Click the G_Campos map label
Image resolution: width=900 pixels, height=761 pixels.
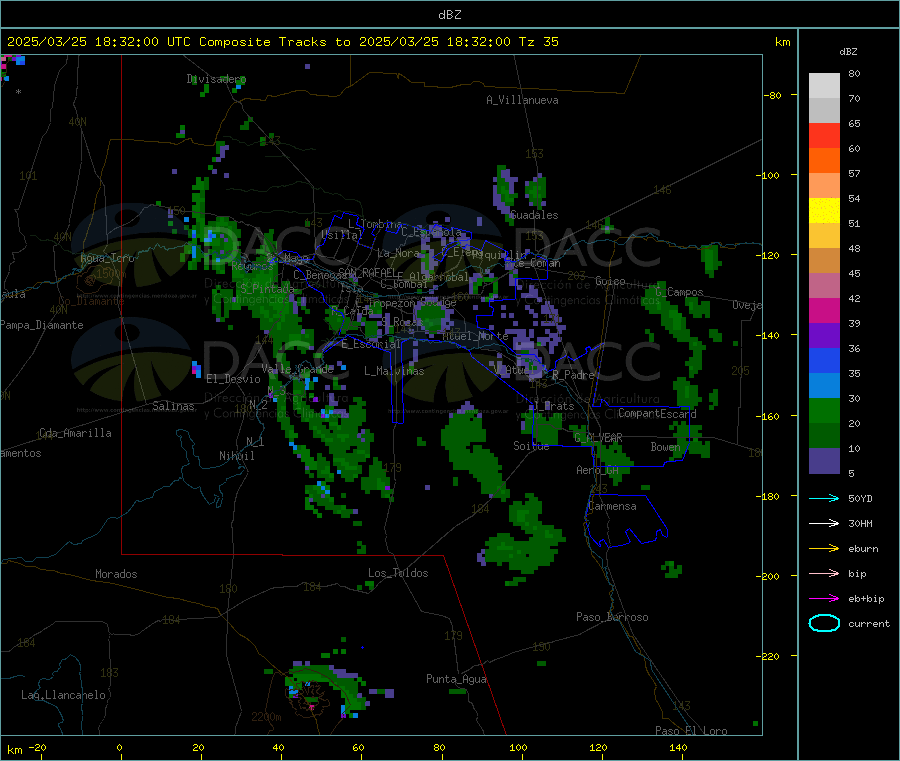pos(680,292)
